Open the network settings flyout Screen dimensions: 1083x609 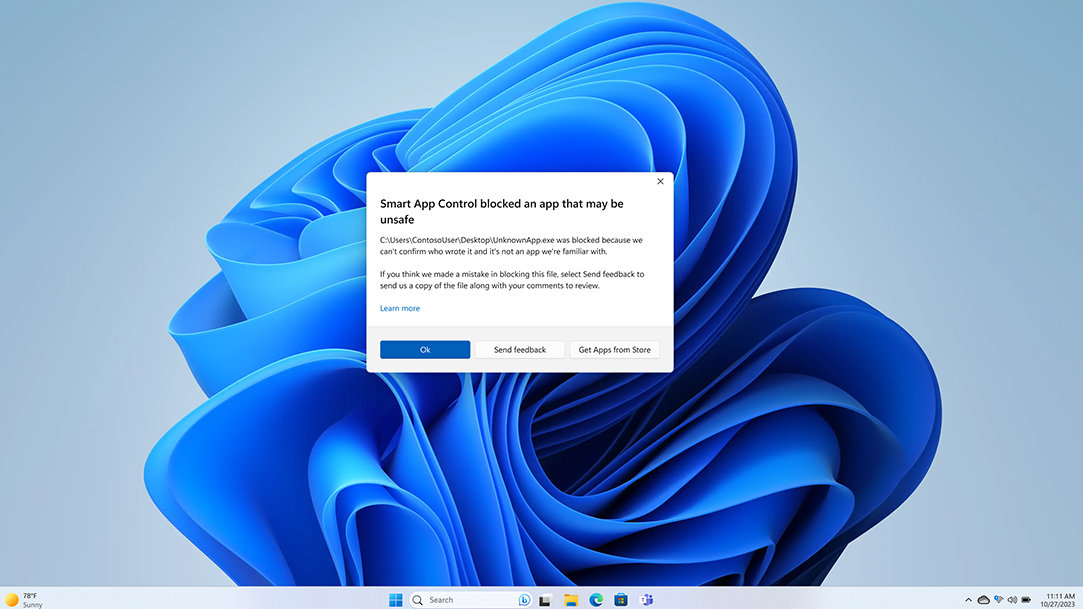tap(999, 599)
